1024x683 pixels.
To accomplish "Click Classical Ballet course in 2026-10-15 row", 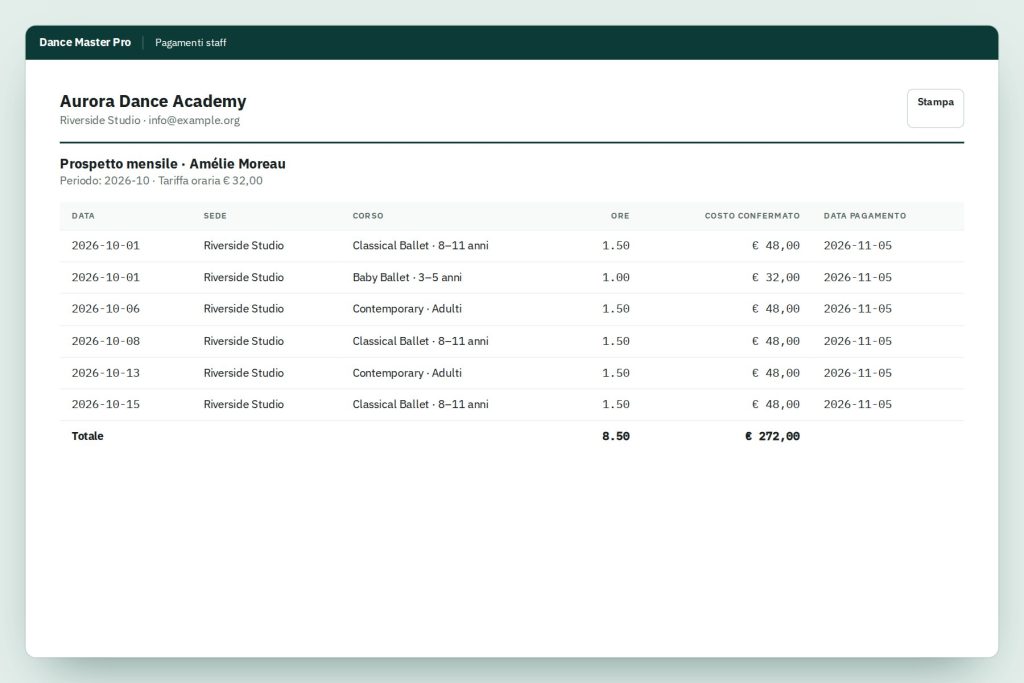I will (421, 404).
